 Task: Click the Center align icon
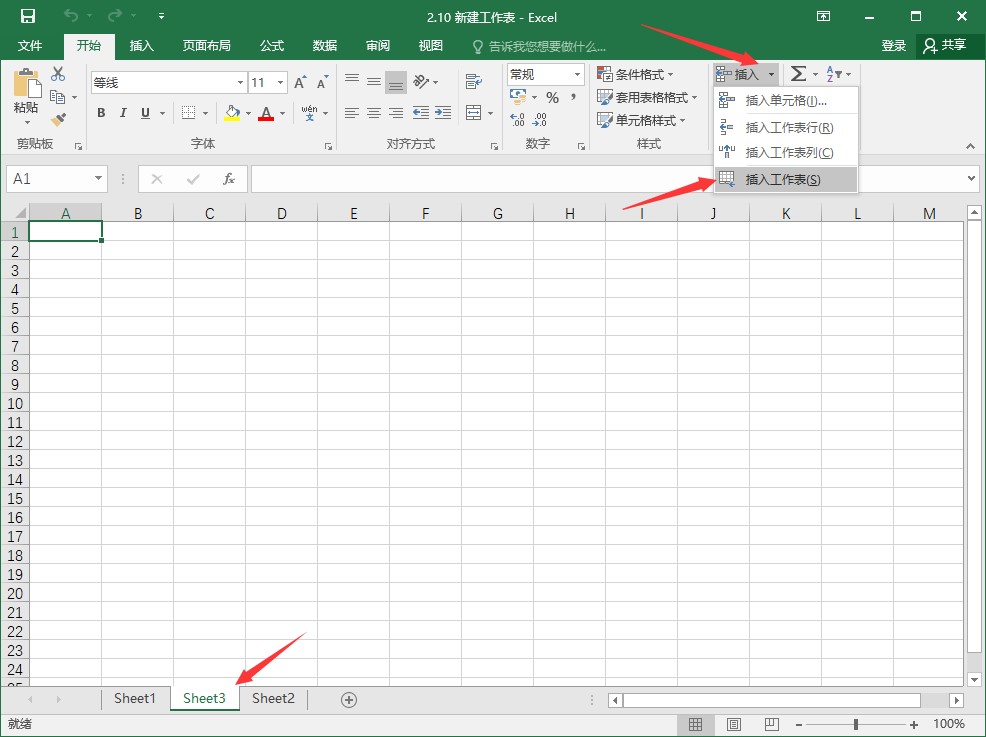pyautogui.click(x=373, y=113)
